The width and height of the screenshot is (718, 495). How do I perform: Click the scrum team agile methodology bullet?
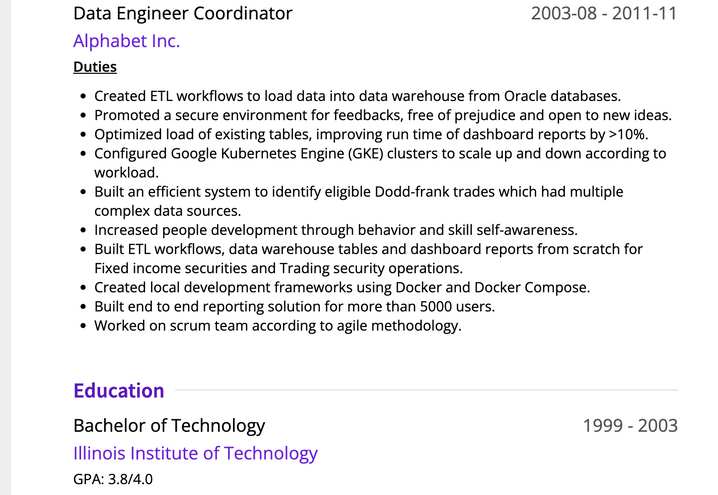click(278, 326)
